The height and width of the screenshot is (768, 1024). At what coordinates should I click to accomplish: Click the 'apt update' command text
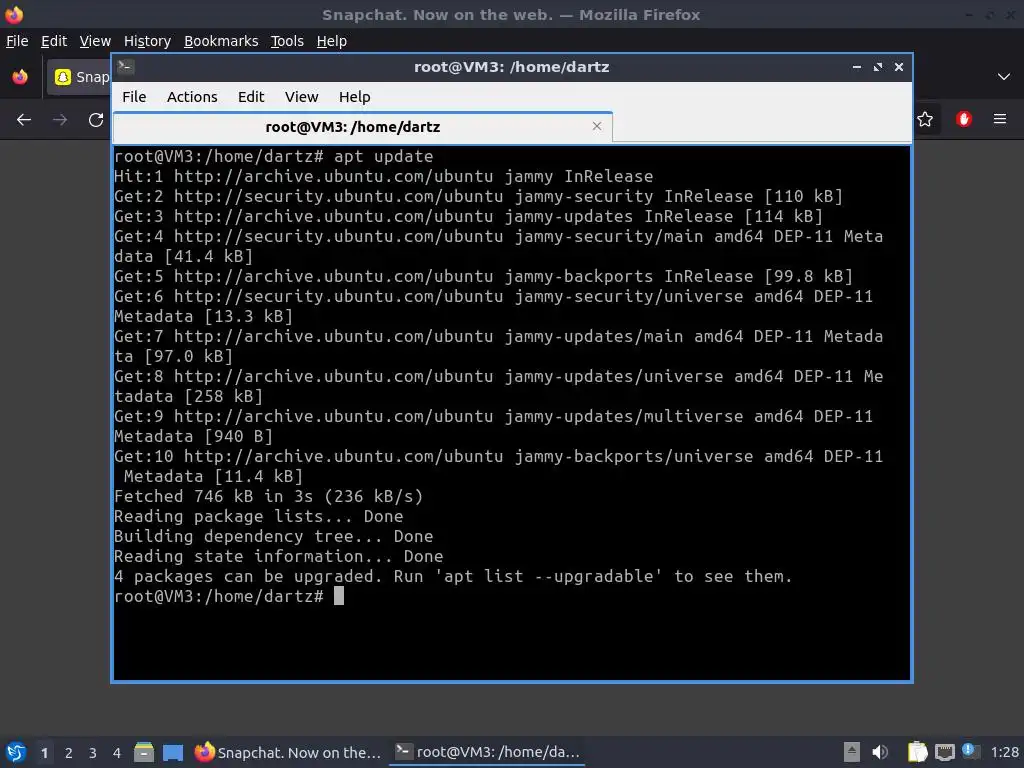click(x=383, y=157)
